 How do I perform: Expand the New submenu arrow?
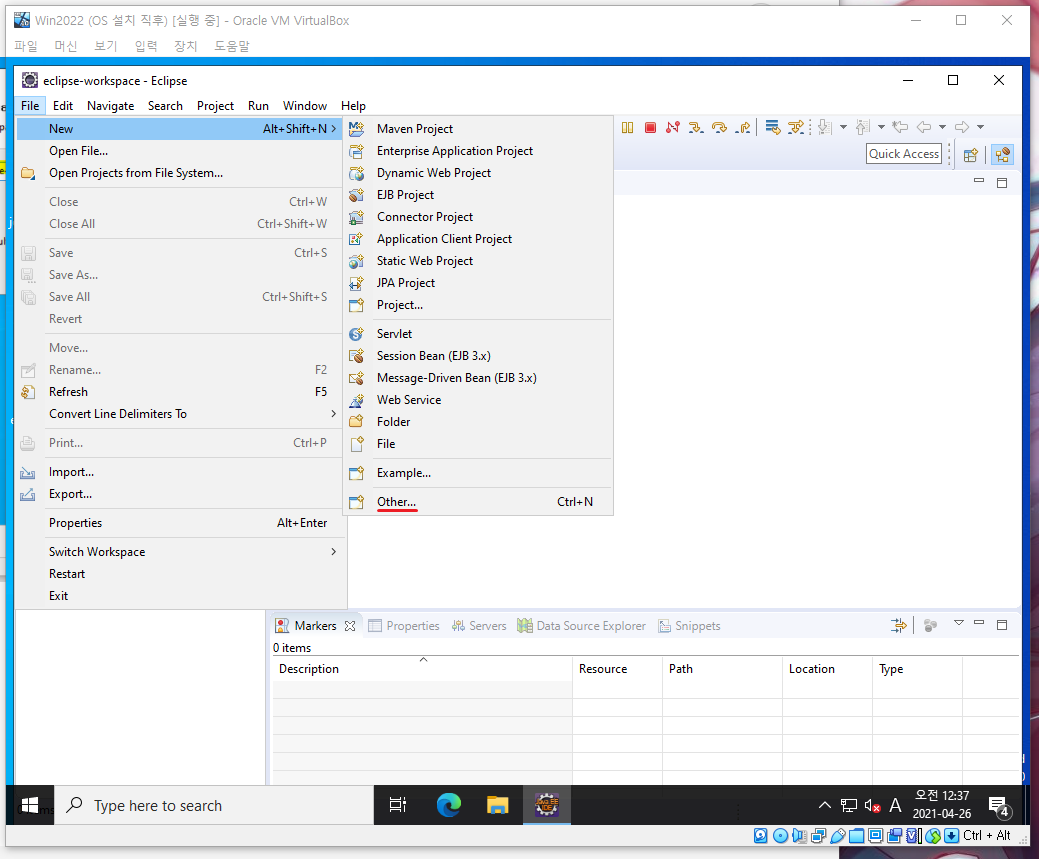tap(333, 129)
